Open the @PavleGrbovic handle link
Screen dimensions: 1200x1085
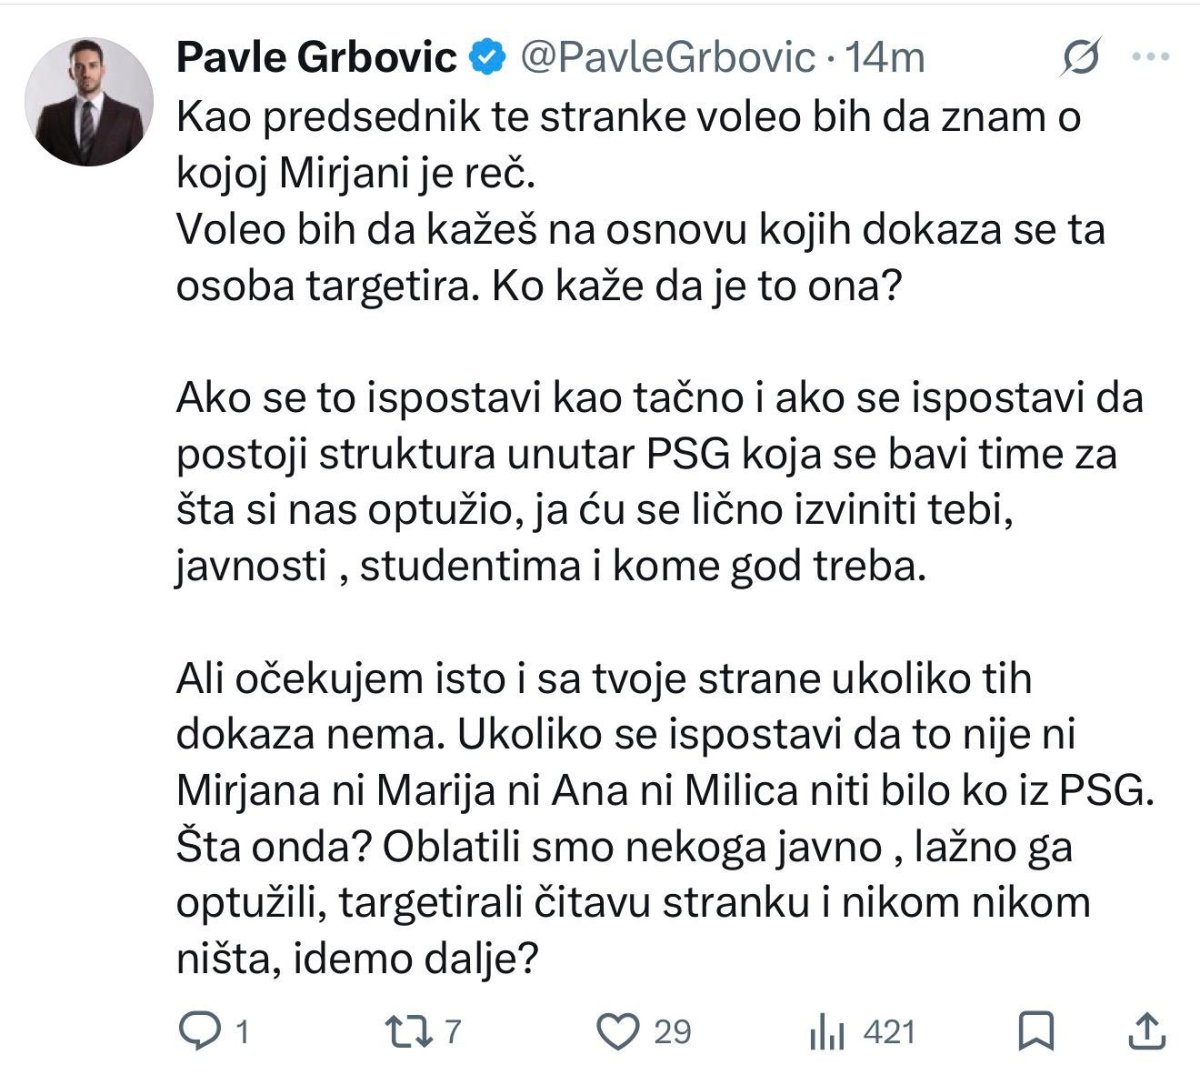point(669,57)
